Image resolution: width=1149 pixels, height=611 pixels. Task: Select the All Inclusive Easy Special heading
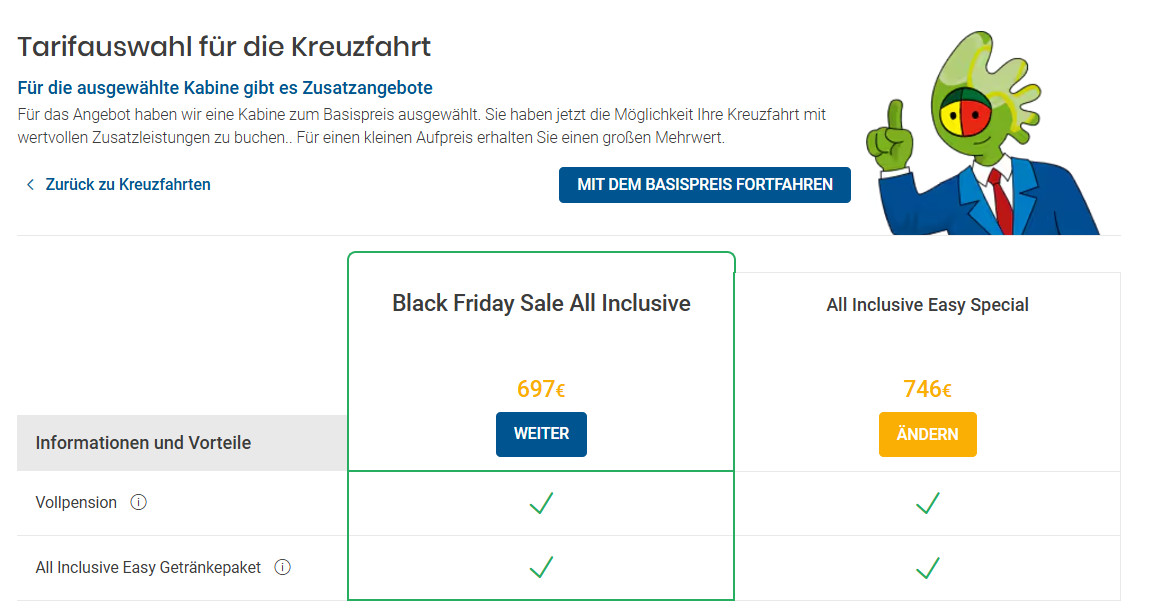tap(927, 305)
